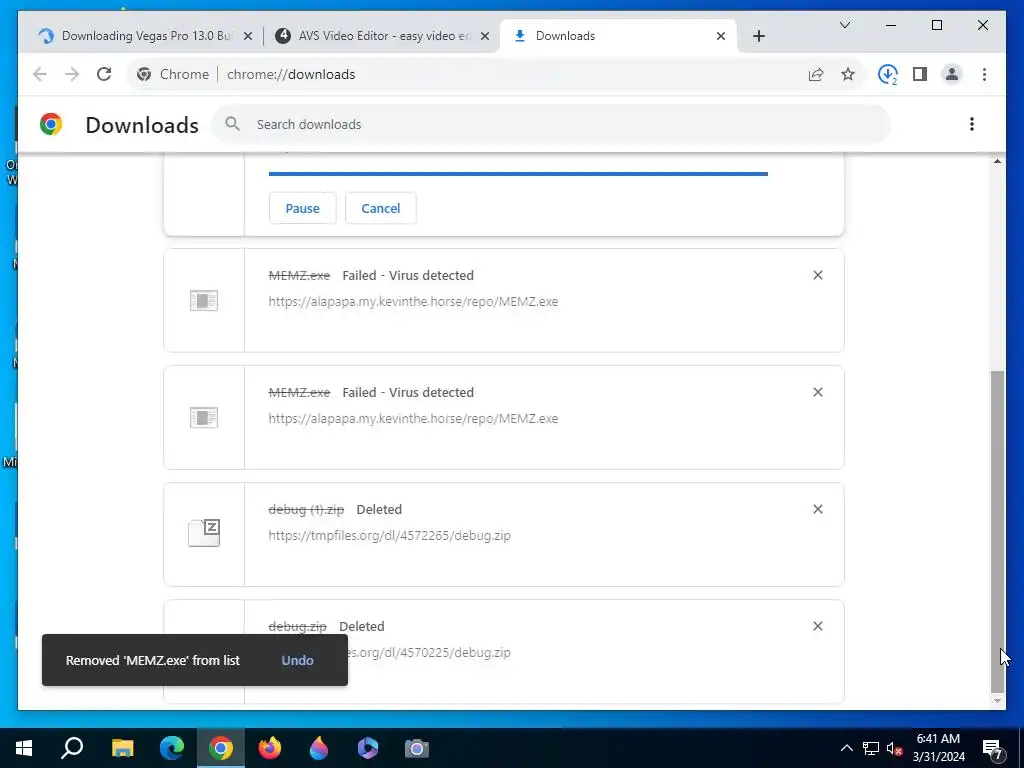Open the Clipchamp taskbar icon
1024x768 pixels.
point(368,748)
